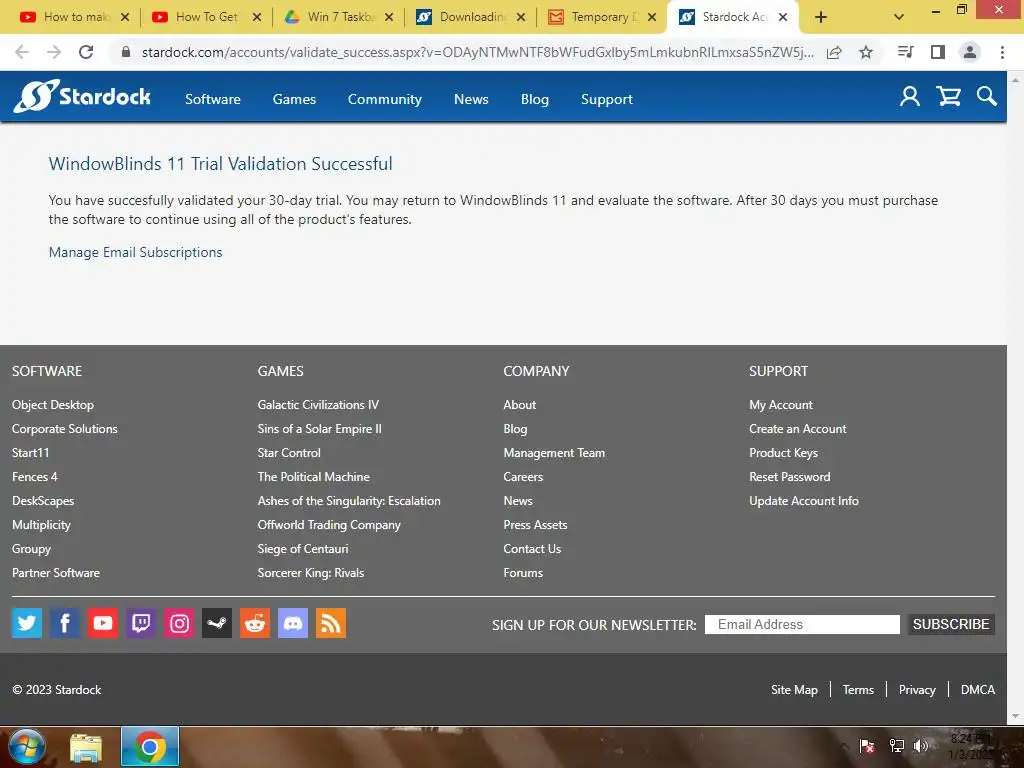Click browser back arrow

(x=22, y=52)
